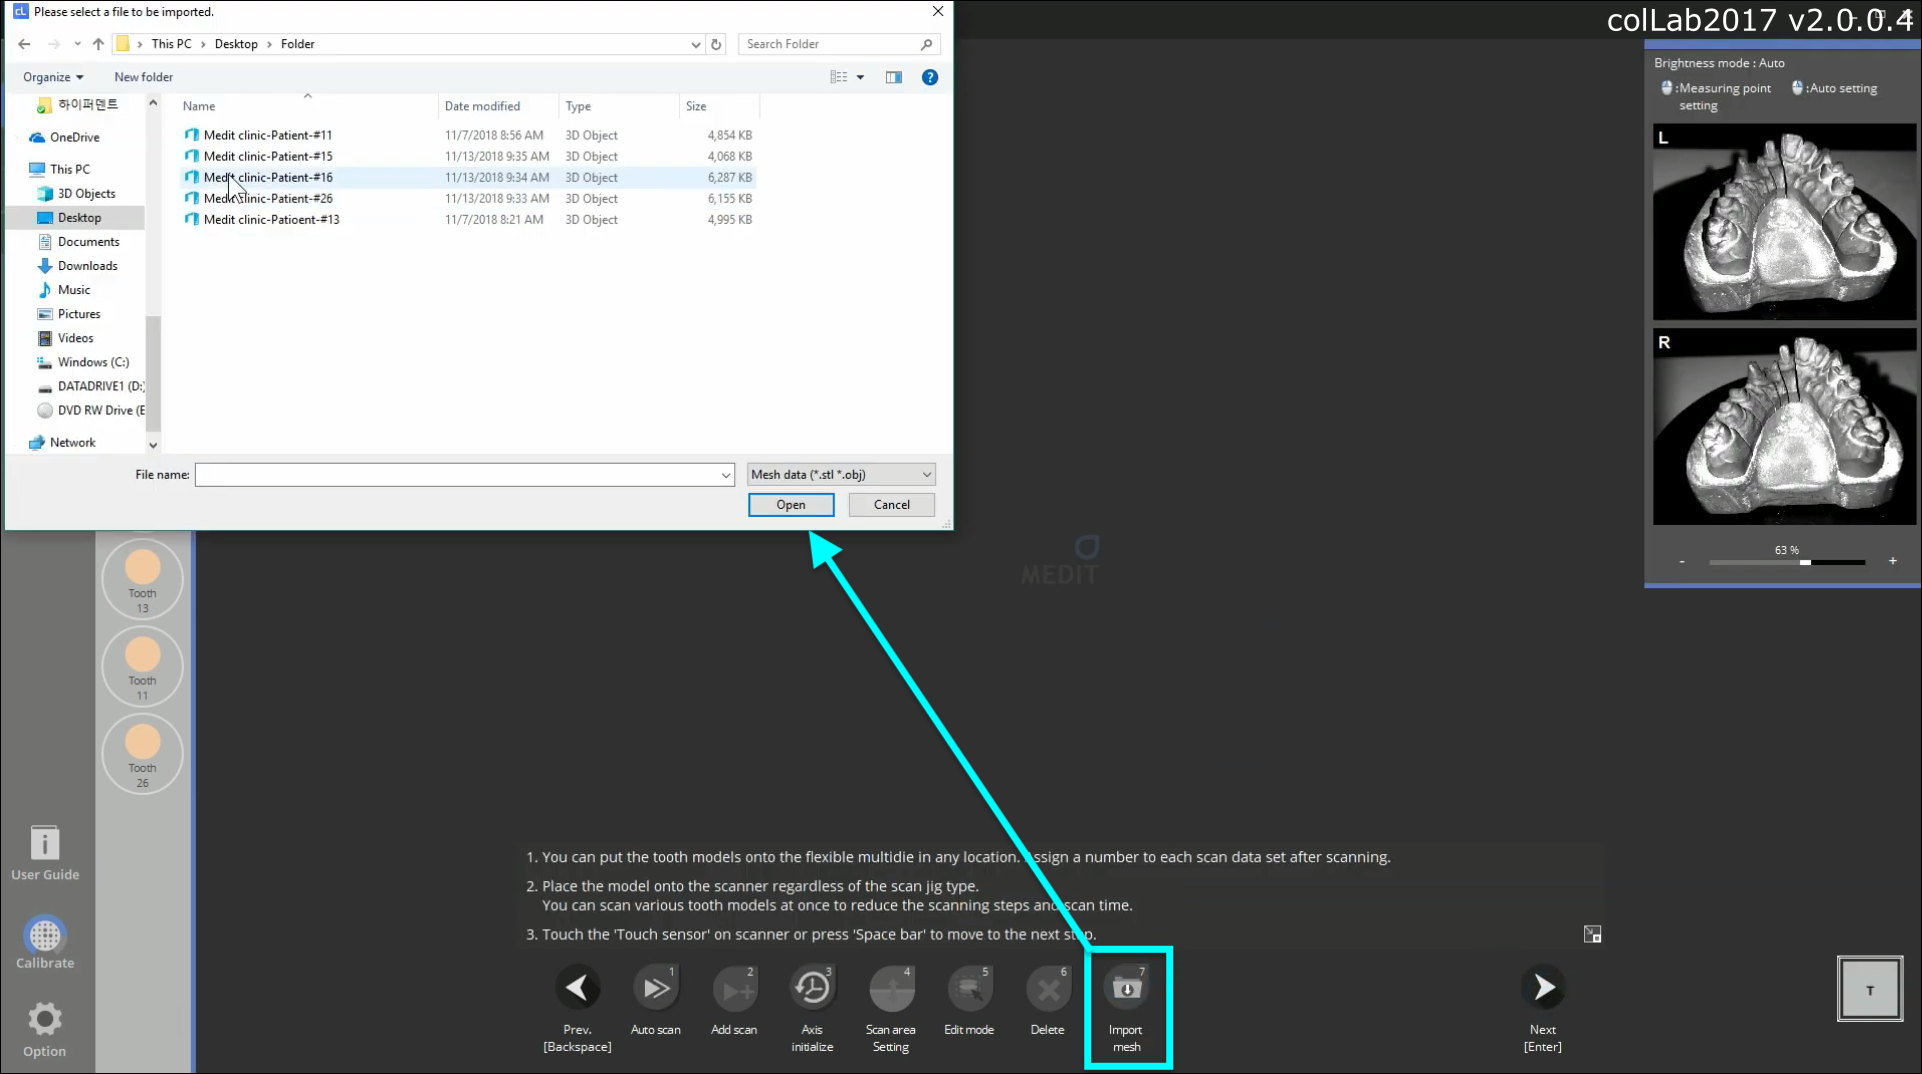This screenshot has width=1922, height=1074.
Task: Open Pictures in navigation pane
Action: tap(69, 314)
